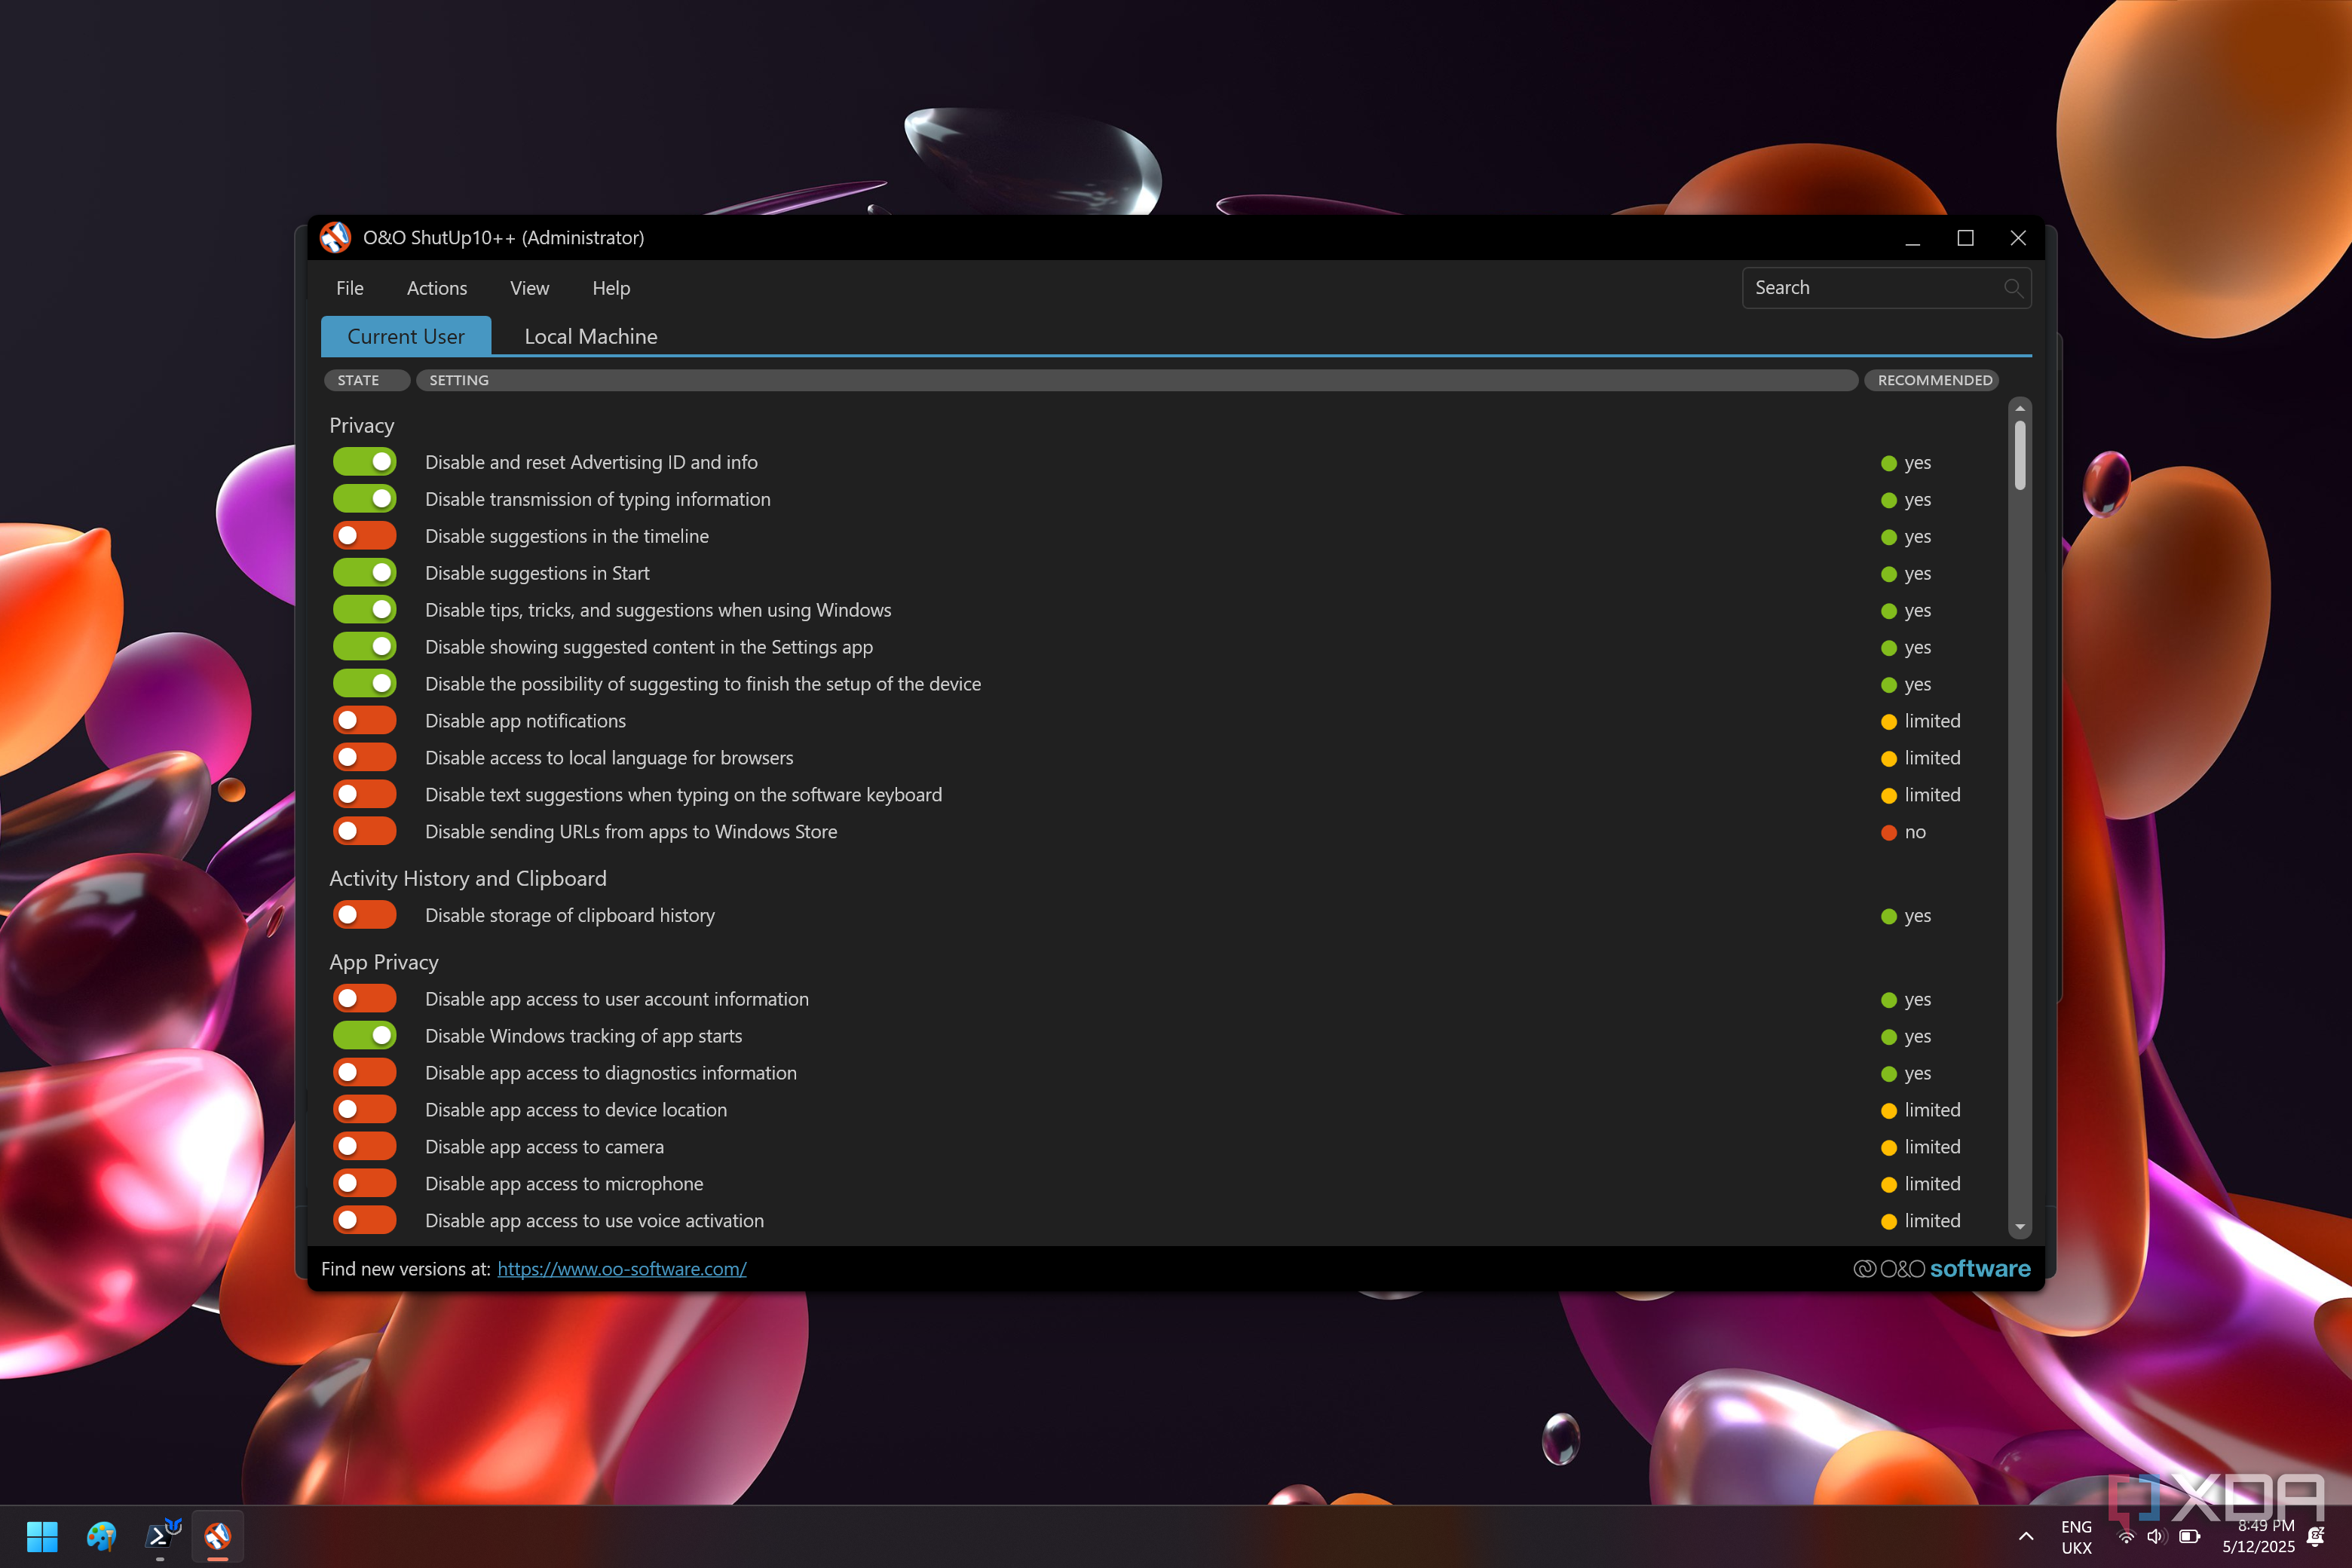
Task: Collapse the Privacy section header
Action: [362, 425]
